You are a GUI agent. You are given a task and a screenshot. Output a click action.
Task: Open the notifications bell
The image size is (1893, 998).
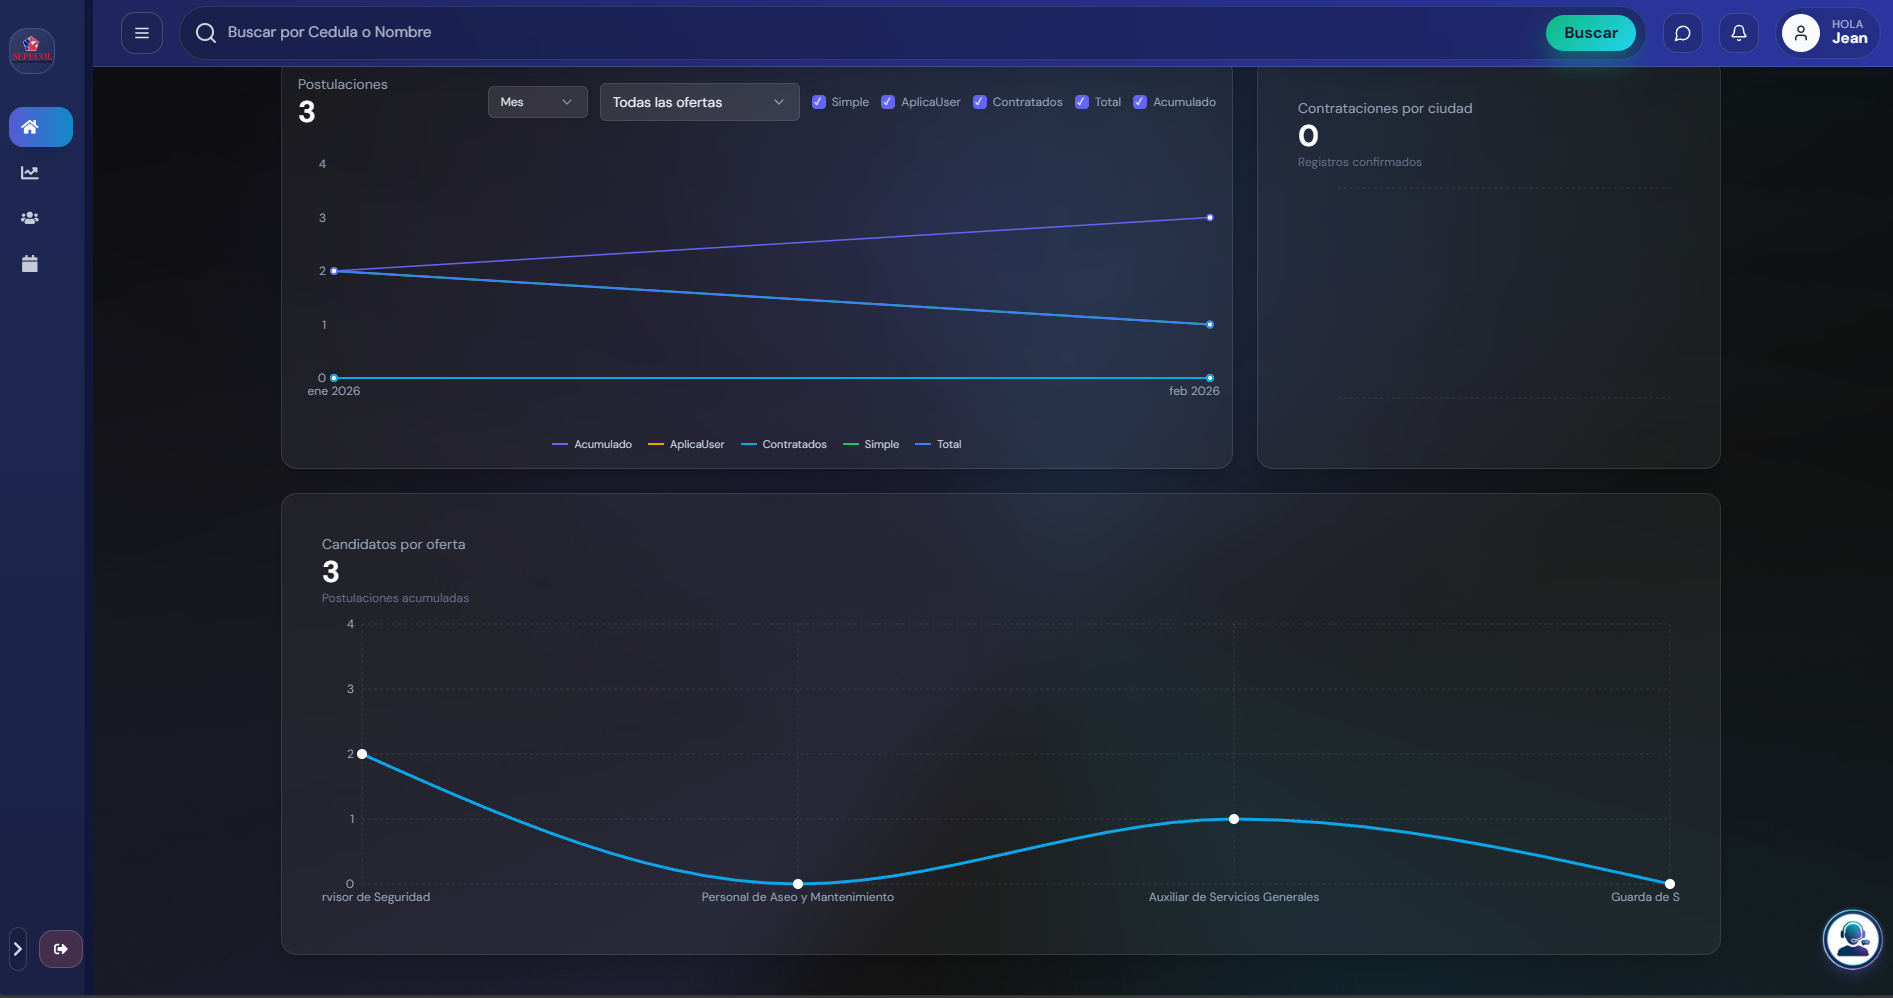(1739, 33)
